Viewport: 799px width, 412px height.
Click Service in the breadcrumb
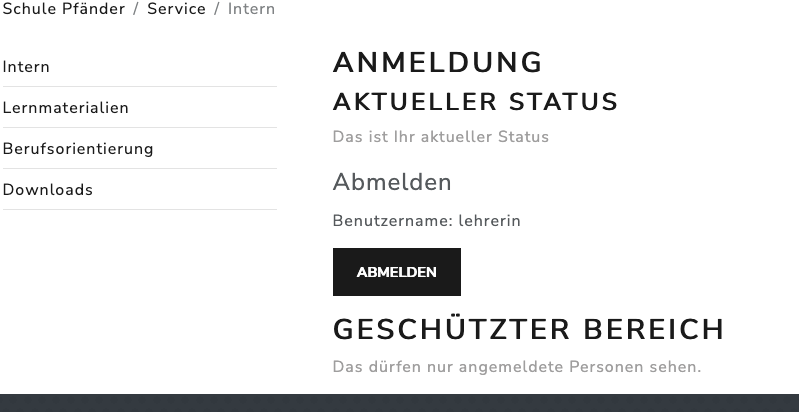[176, 9]
